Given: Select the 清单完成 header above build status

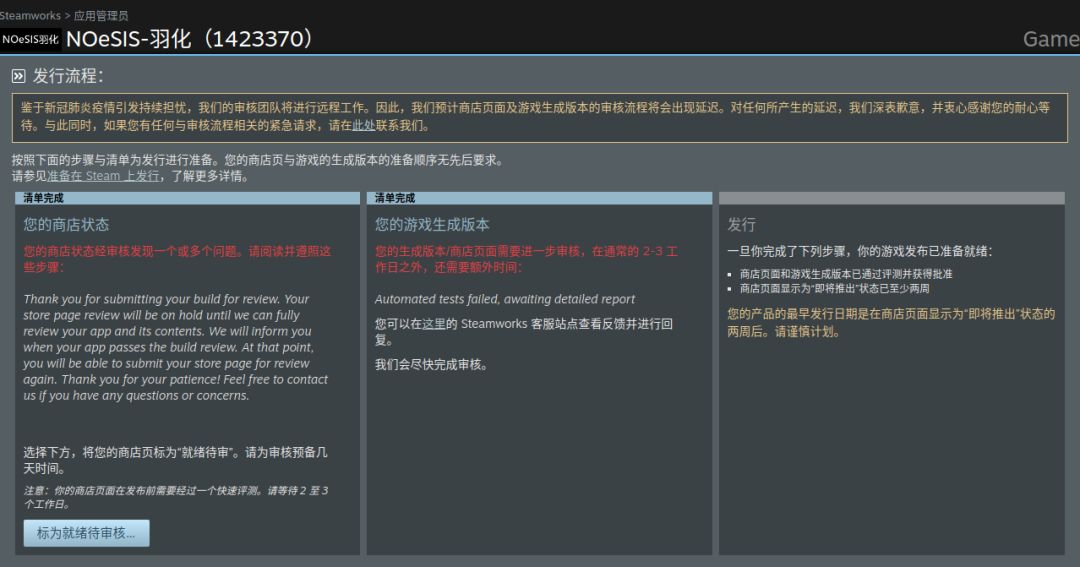Looking at the screenshot, I should pos(539,198).
